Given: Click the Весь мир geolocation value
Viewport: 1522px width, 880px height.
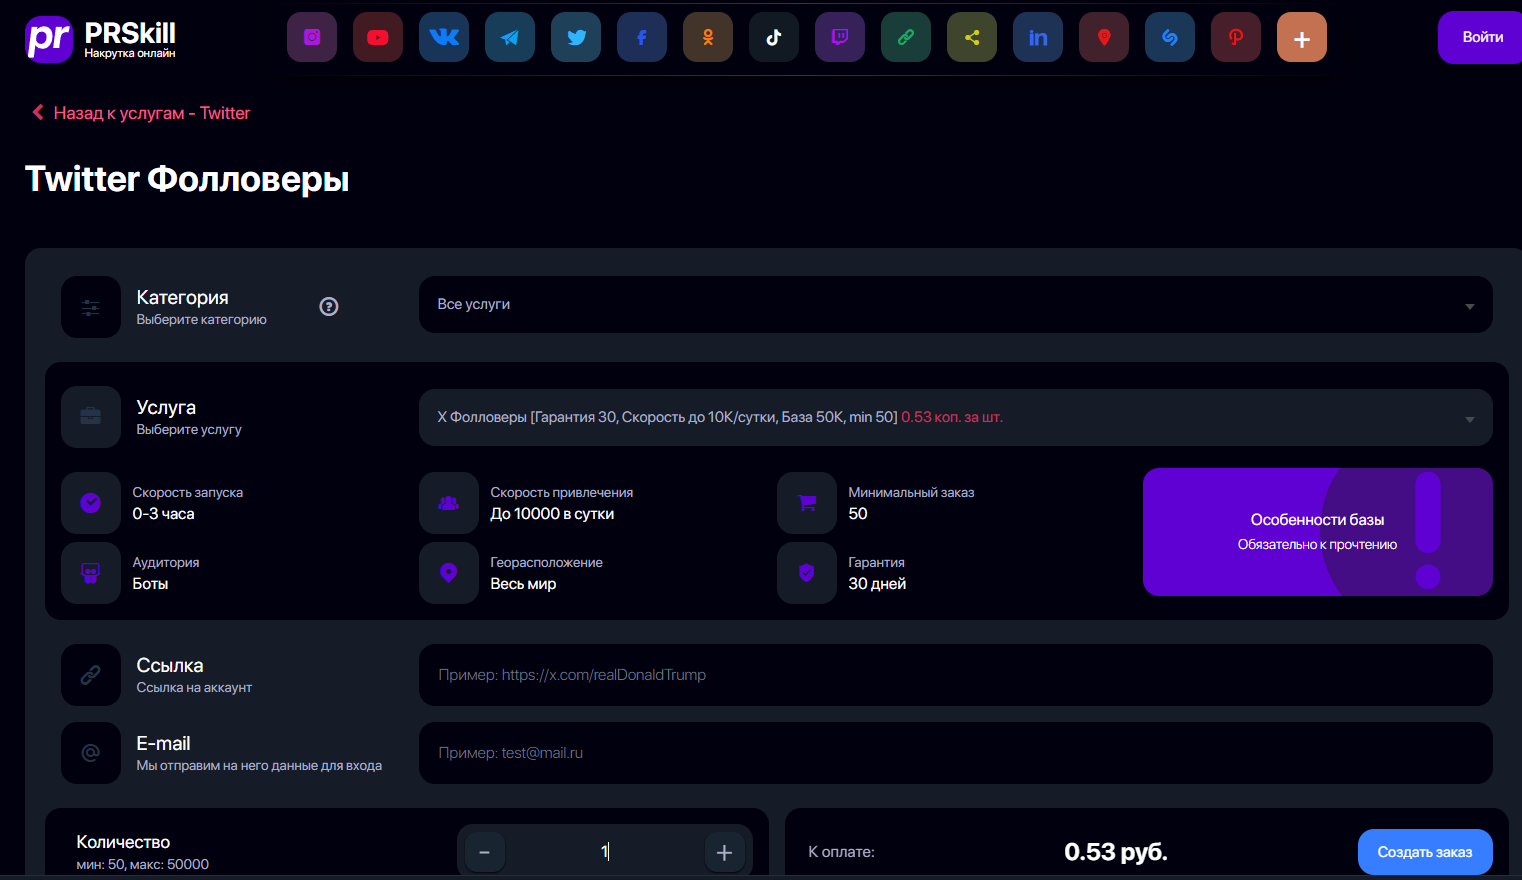Looking at the screenshot, I should (523, 584).
